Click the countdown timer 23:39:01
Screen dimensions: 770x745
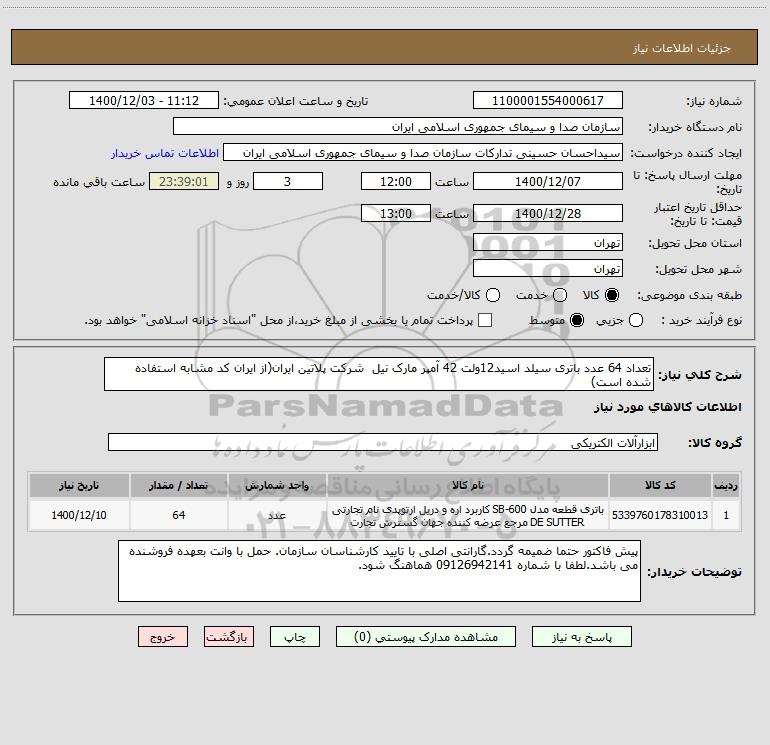point(184,181)
